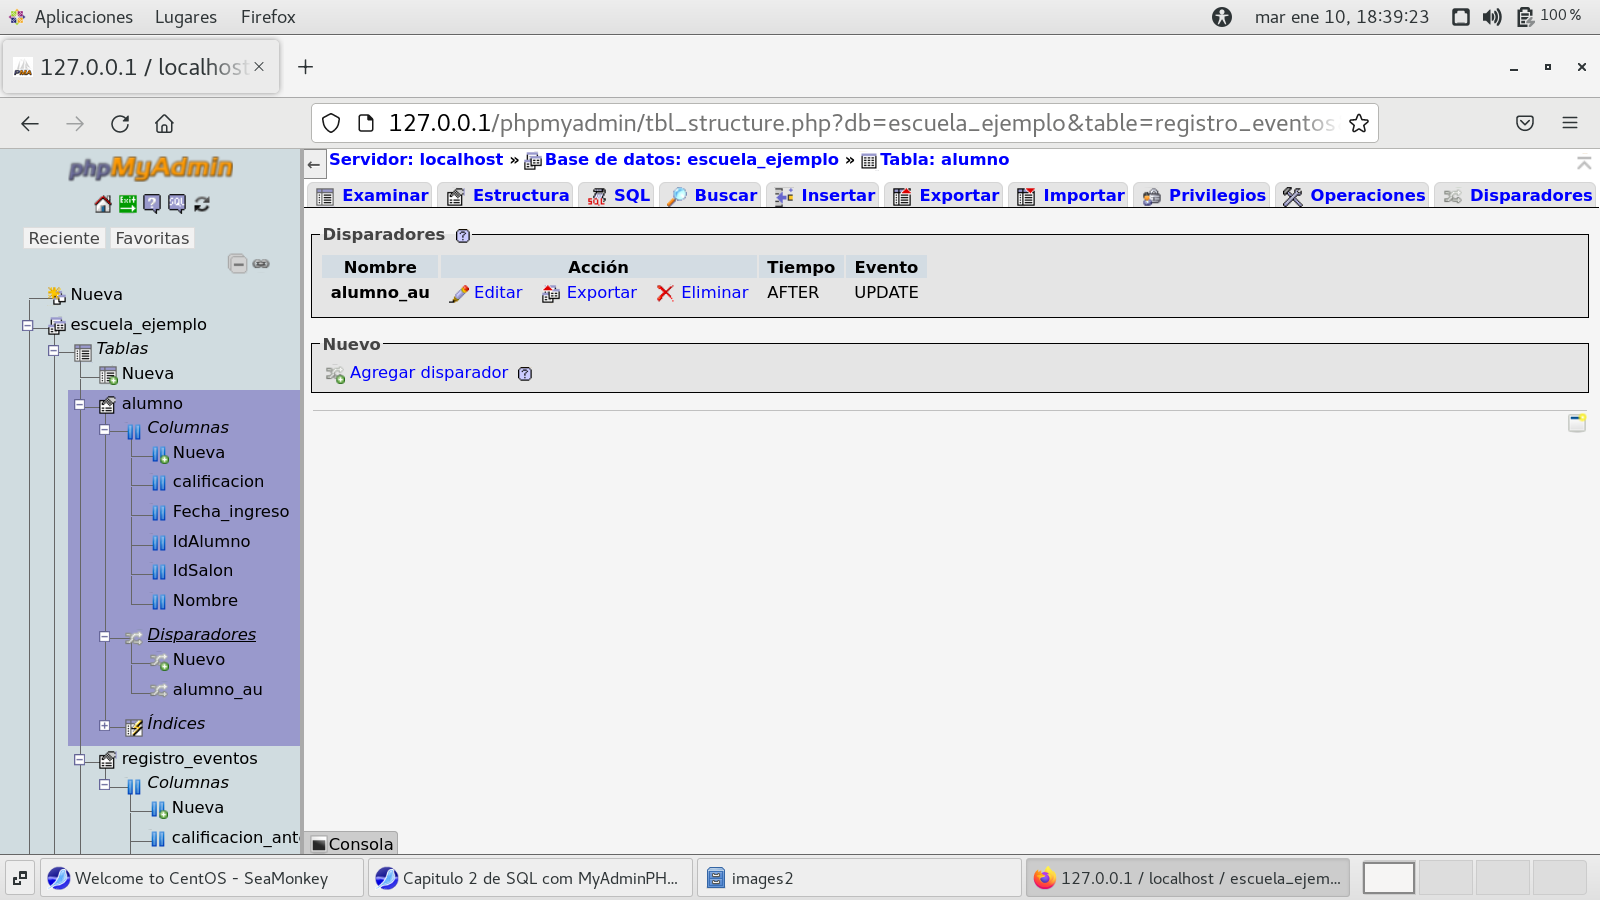Expand the Índices node under alumno

(x=105, y=725)
